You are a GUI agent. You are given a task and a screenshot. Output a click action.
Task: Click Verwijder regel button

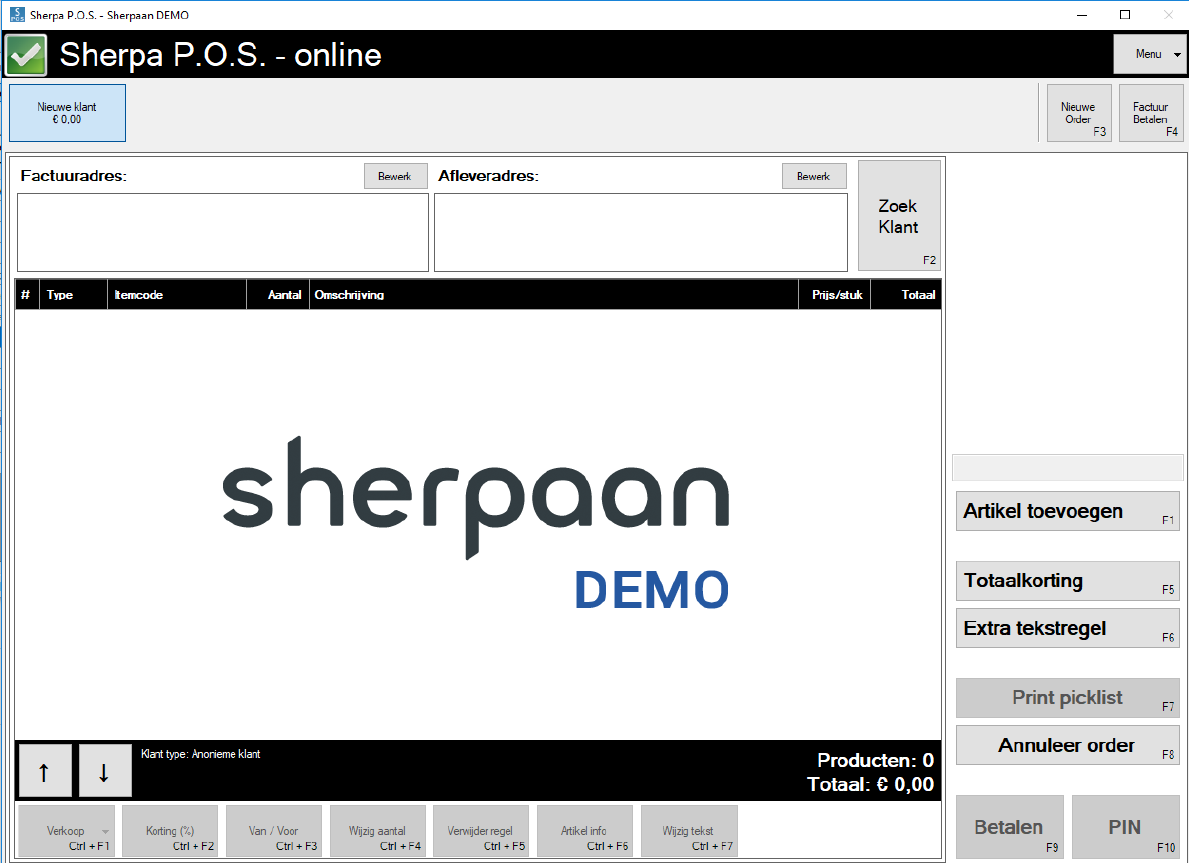tap(481, 831)
